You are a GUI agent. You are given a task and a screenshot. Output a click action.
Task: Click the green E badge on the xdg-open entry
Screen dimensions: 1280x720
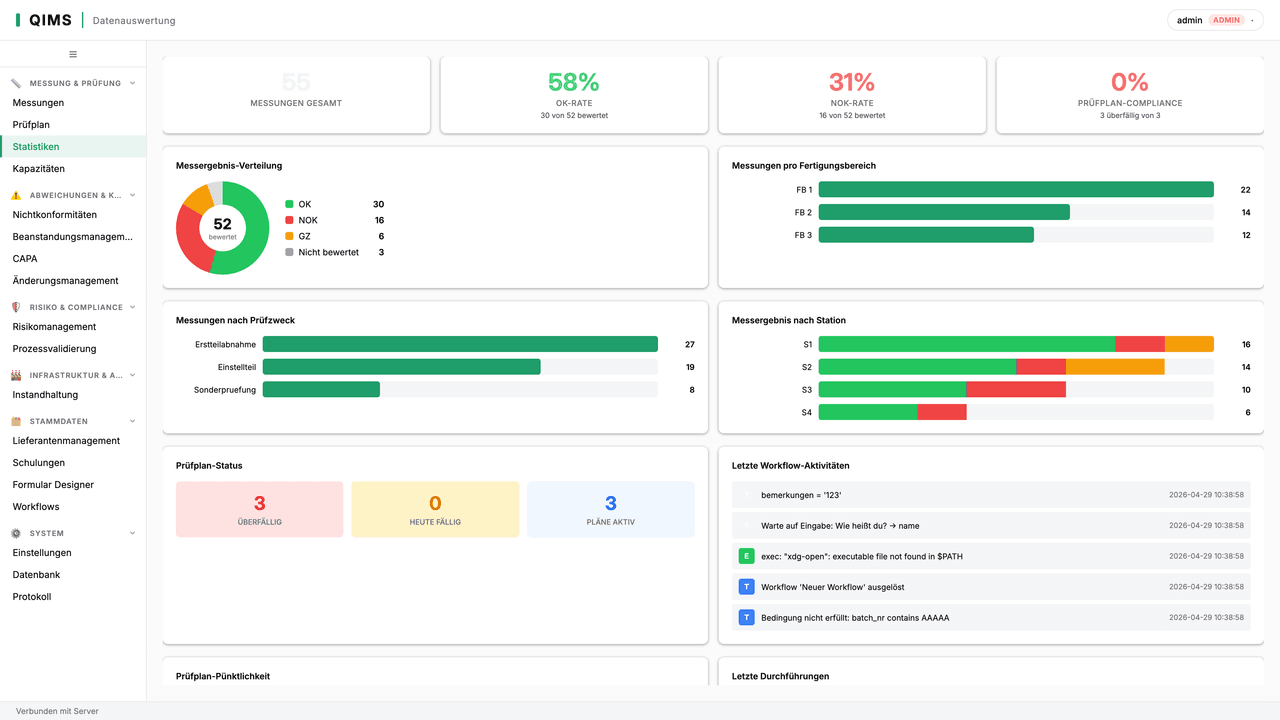click(746, 556)
